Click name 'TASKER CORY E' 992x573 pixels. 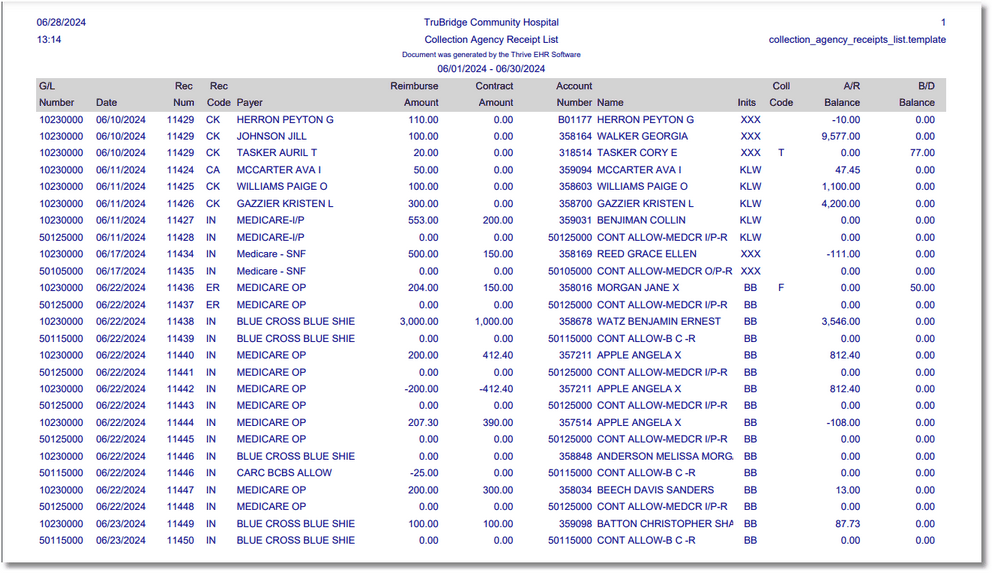[x=636, y=152]
